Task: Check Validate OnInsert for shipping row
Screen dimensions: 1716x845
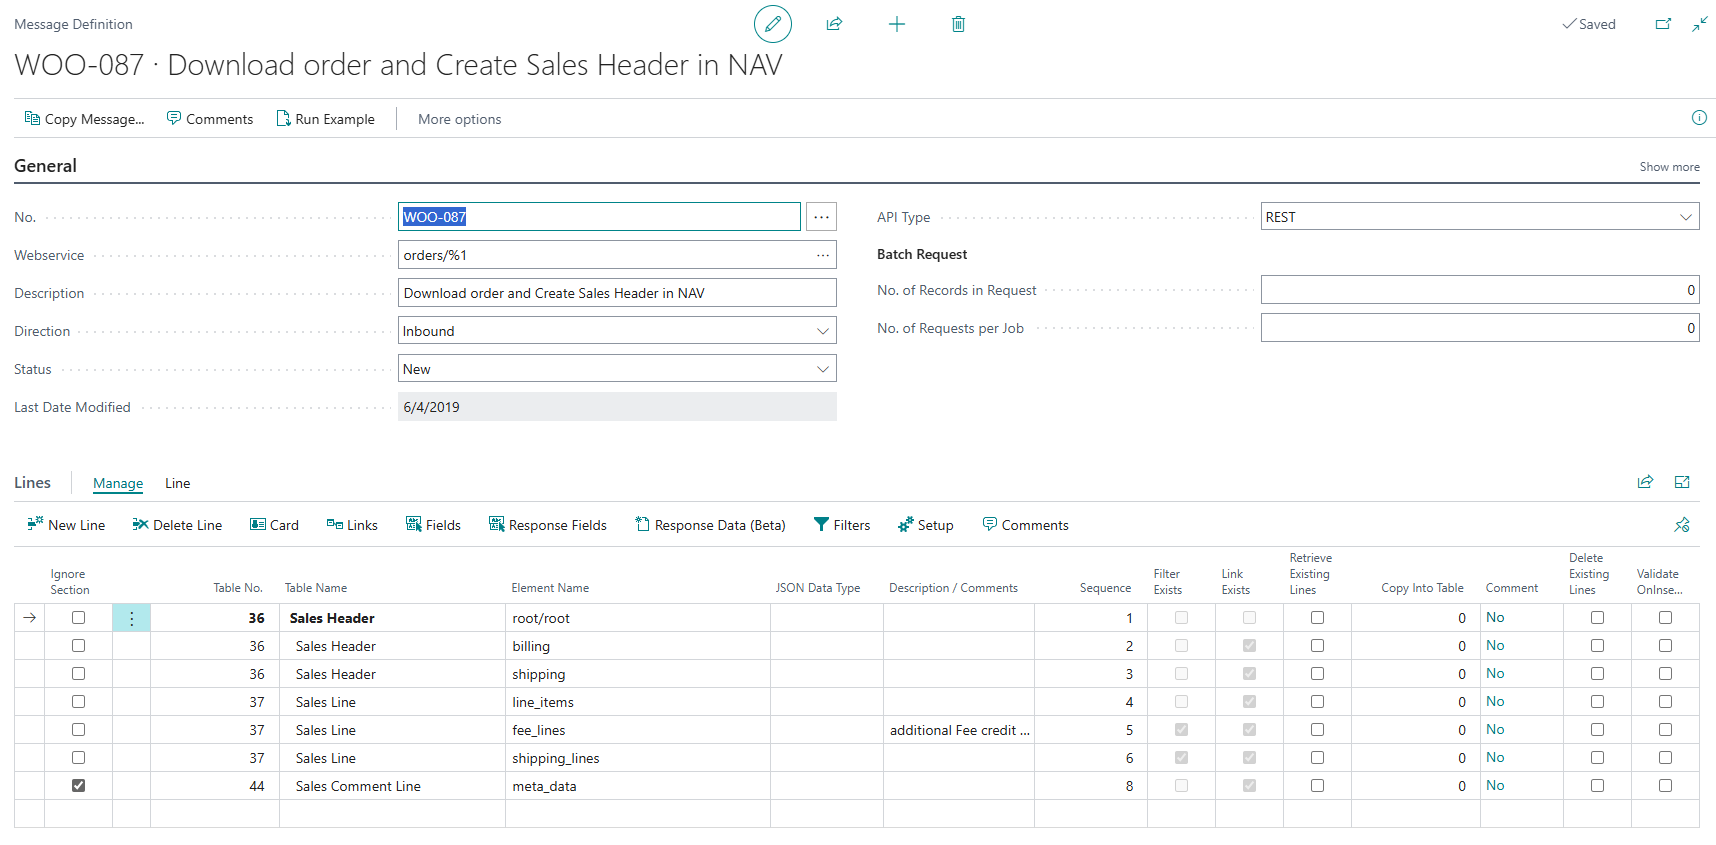Action: 1665,674
